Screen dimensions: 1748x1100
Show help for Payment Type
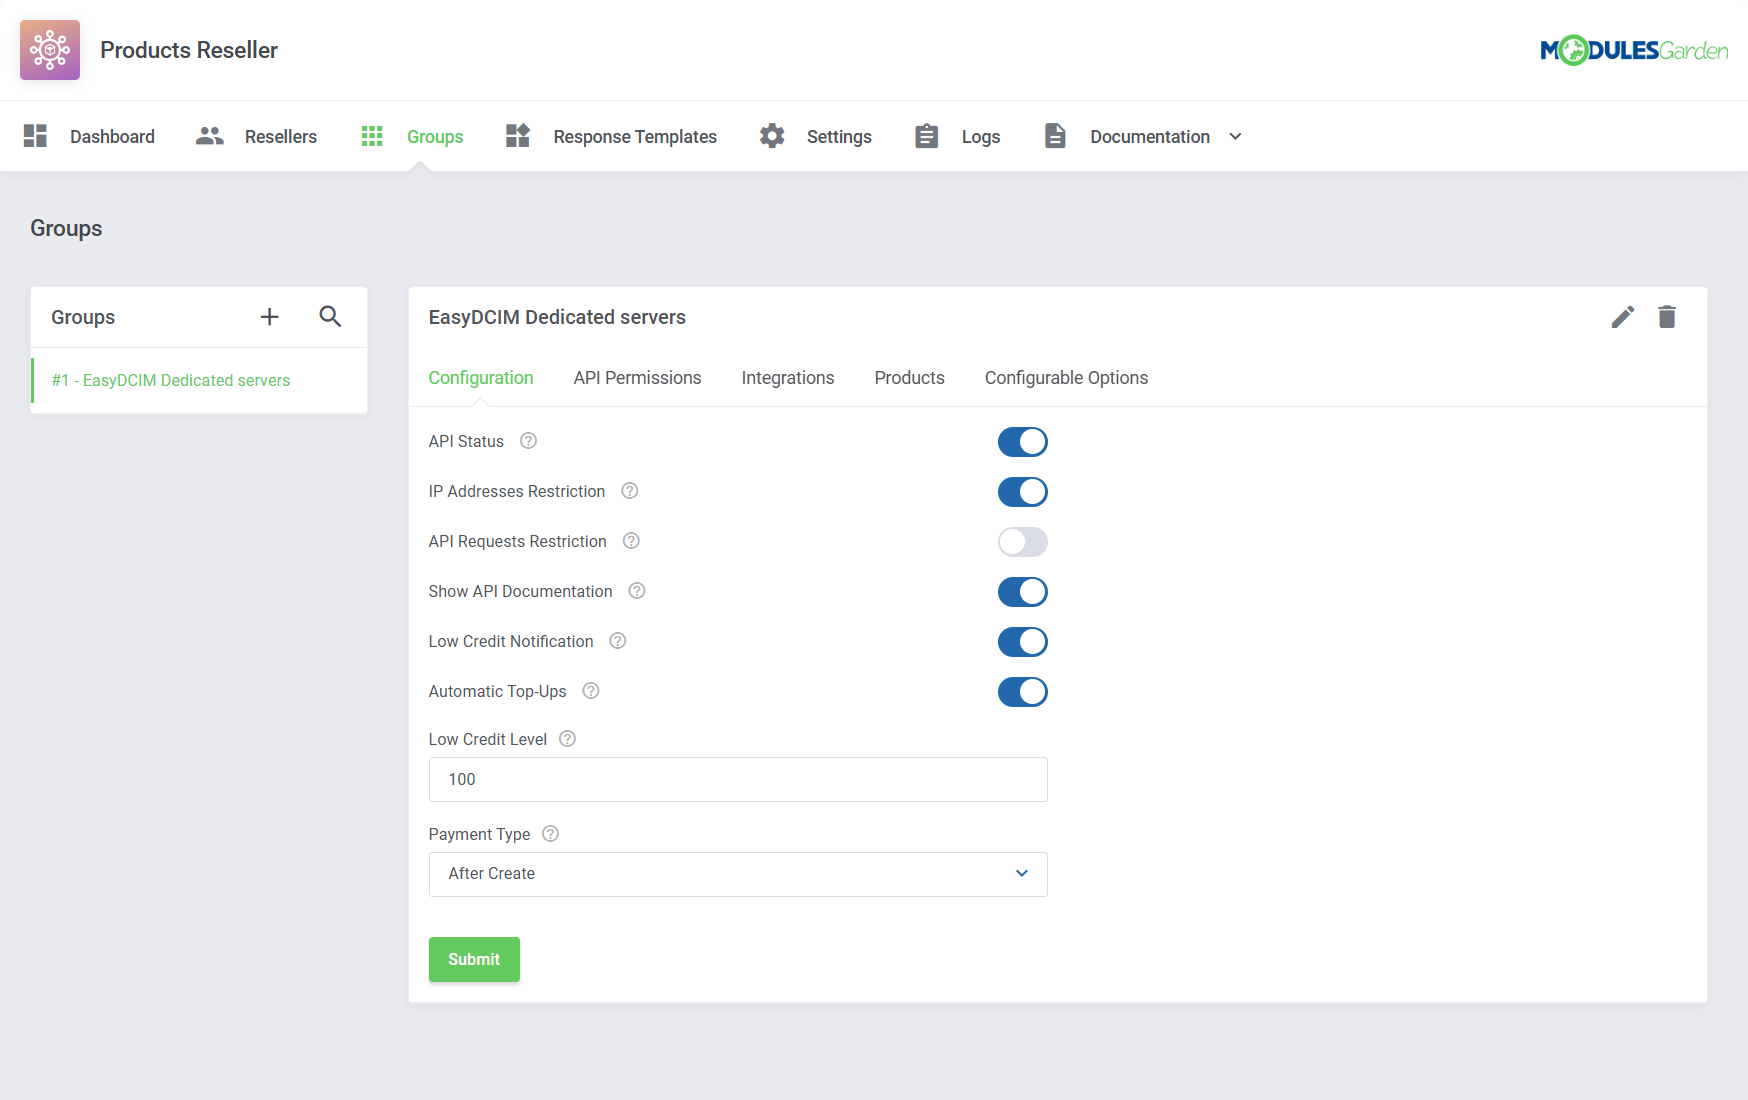pyautogui.click(x=551, y=834)
